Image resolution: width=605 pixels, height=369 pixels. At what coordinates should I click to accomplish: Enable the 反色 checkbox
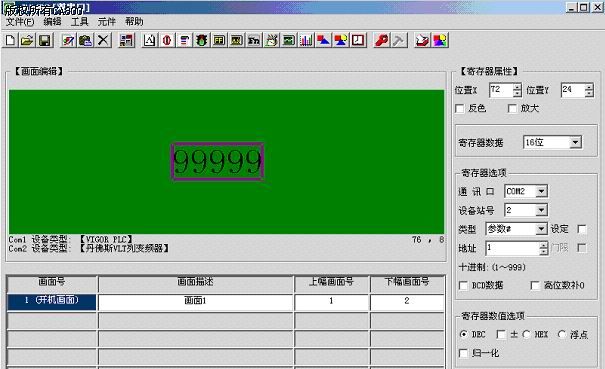pos(460,108)
